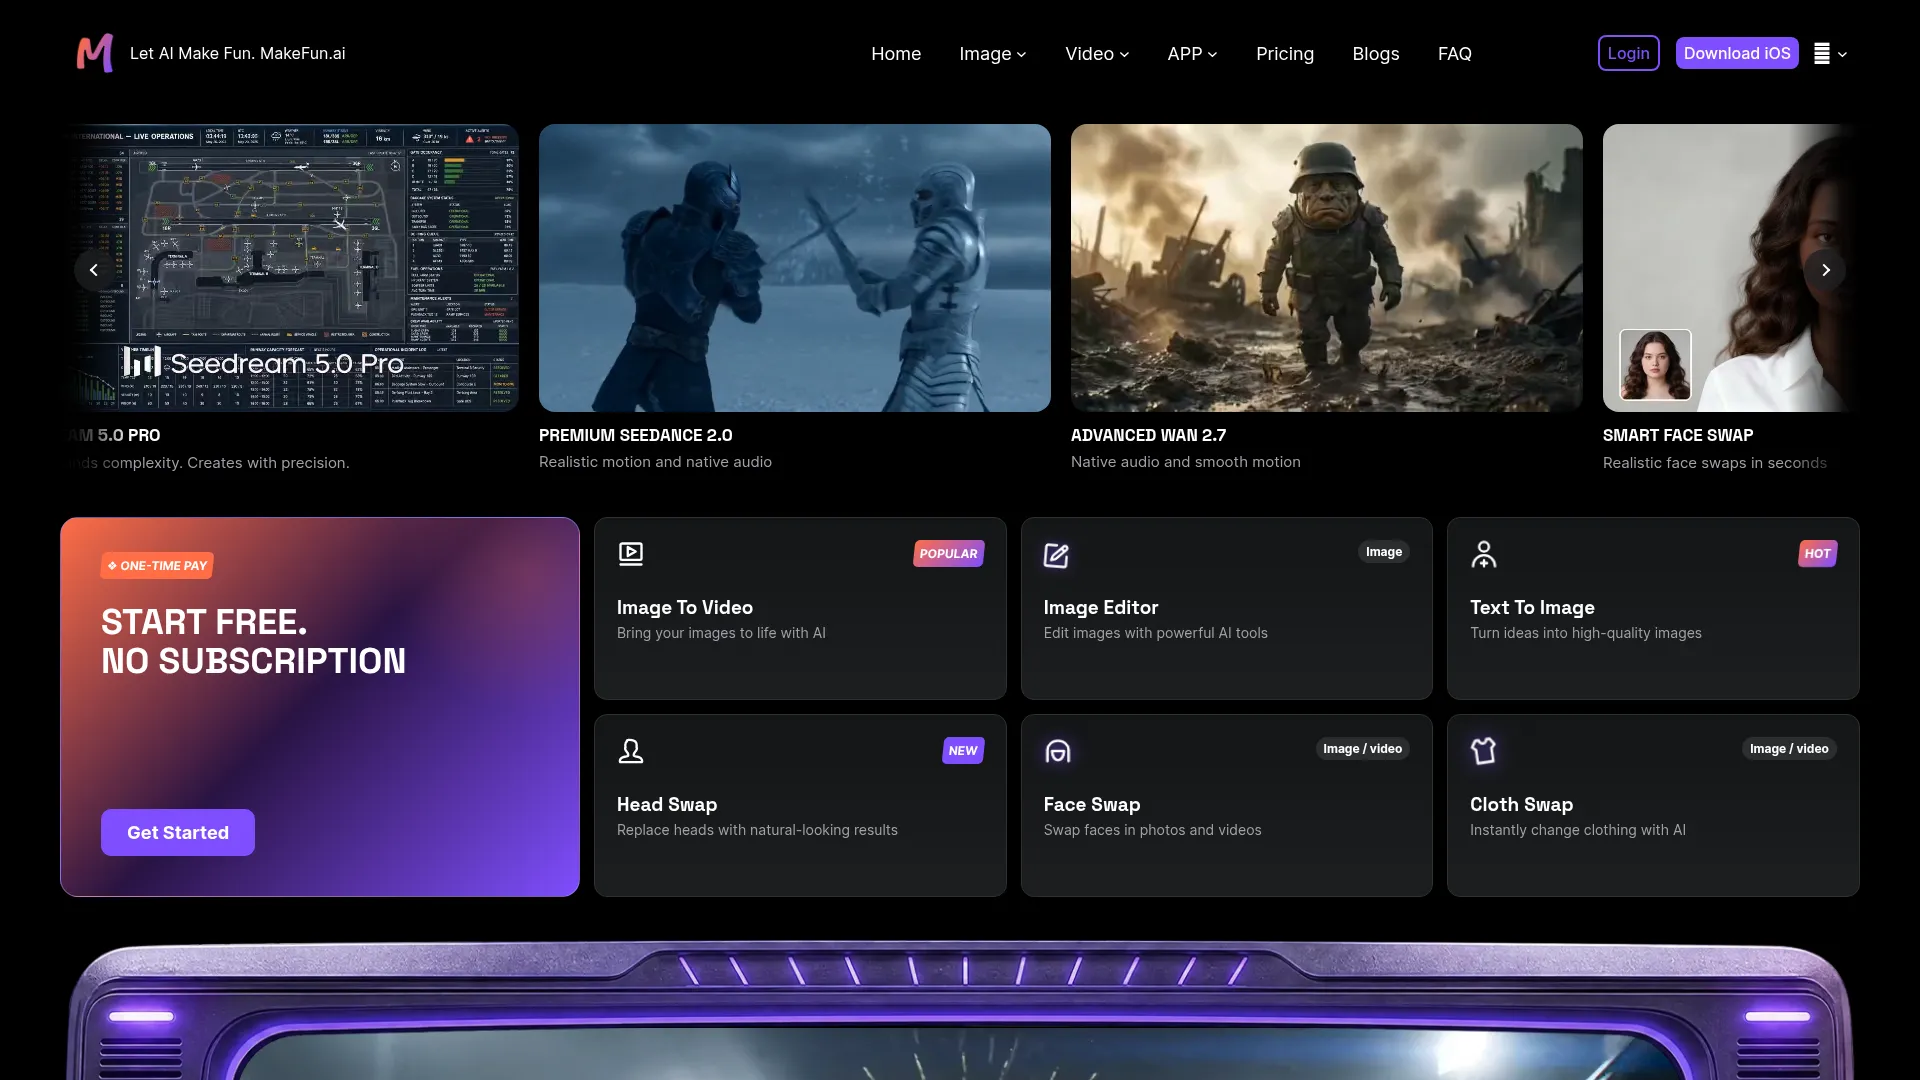Click the ADVANCED WAN 2.7 title
This screenshot has height=1080, width=1920.
(1148, 436)
